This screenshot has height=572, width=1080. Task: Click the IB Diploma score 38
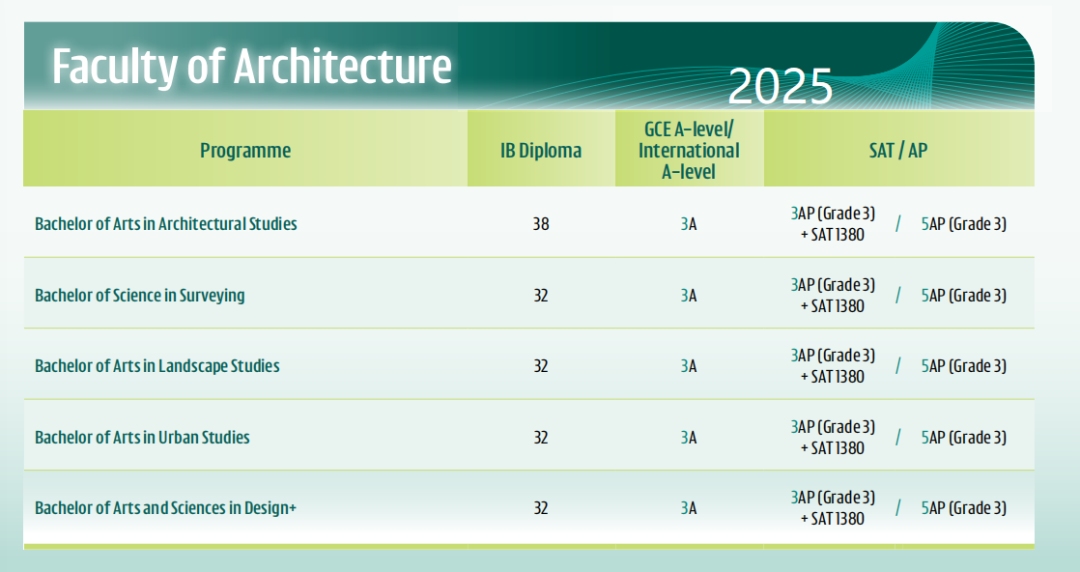tap(541, 224)
